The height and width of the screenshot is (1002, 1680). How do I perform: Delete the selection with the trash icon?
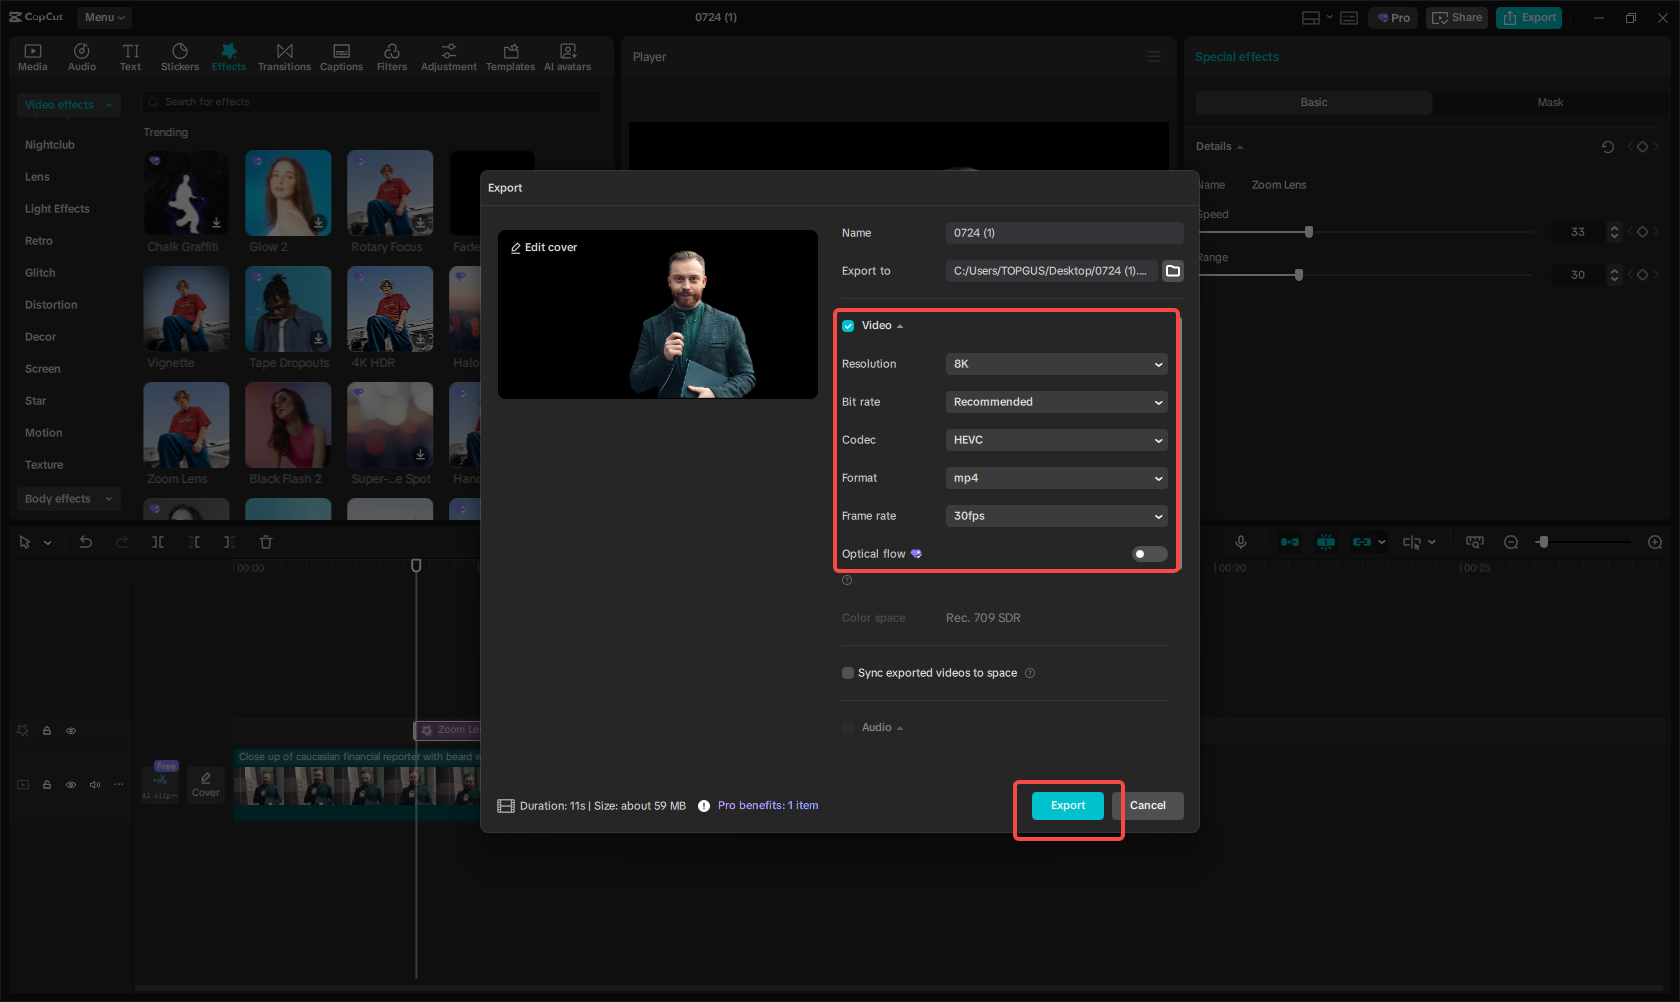pyautogui.click(x=265, y=542)
